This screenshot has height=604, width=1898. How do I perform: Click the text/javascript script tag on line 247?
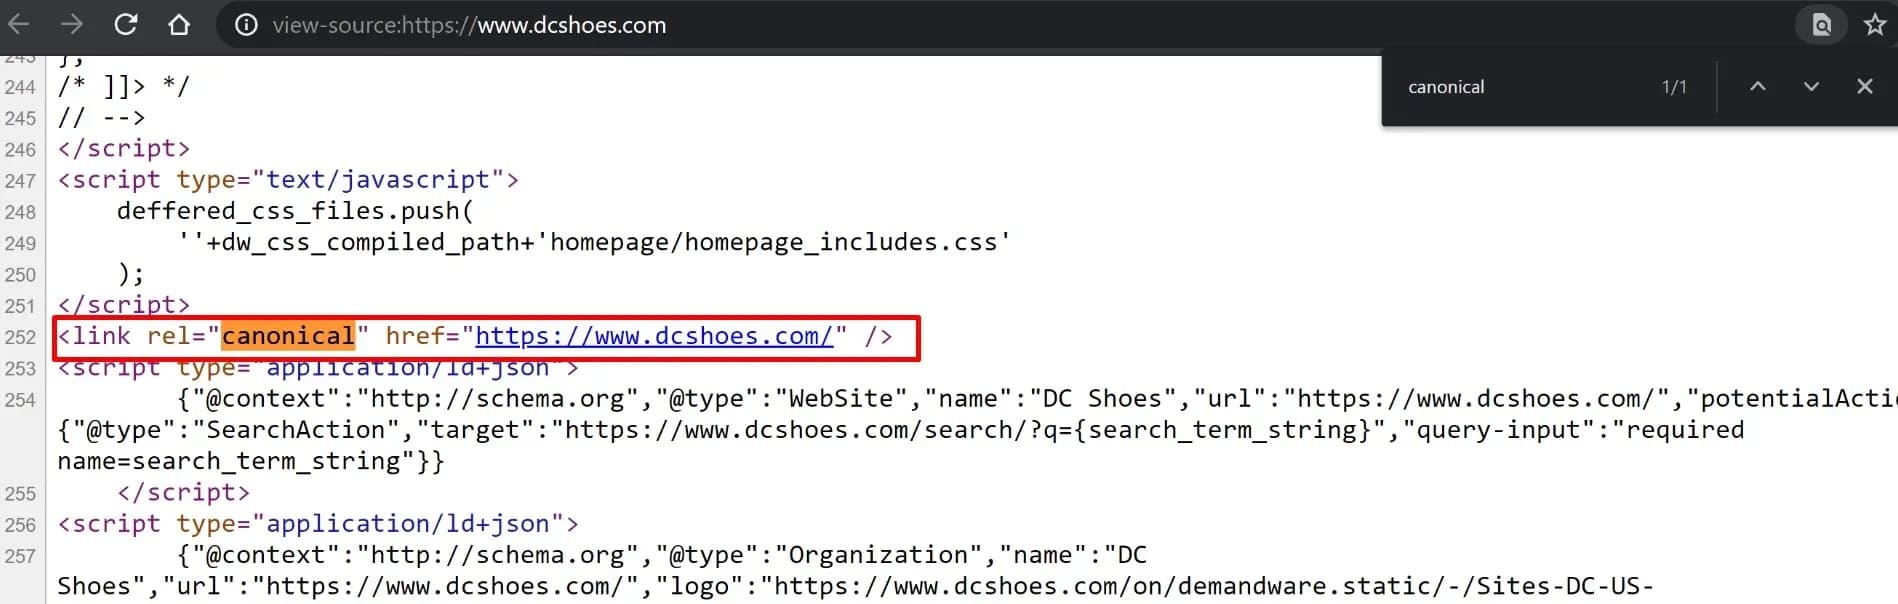(x=288, y=180)
